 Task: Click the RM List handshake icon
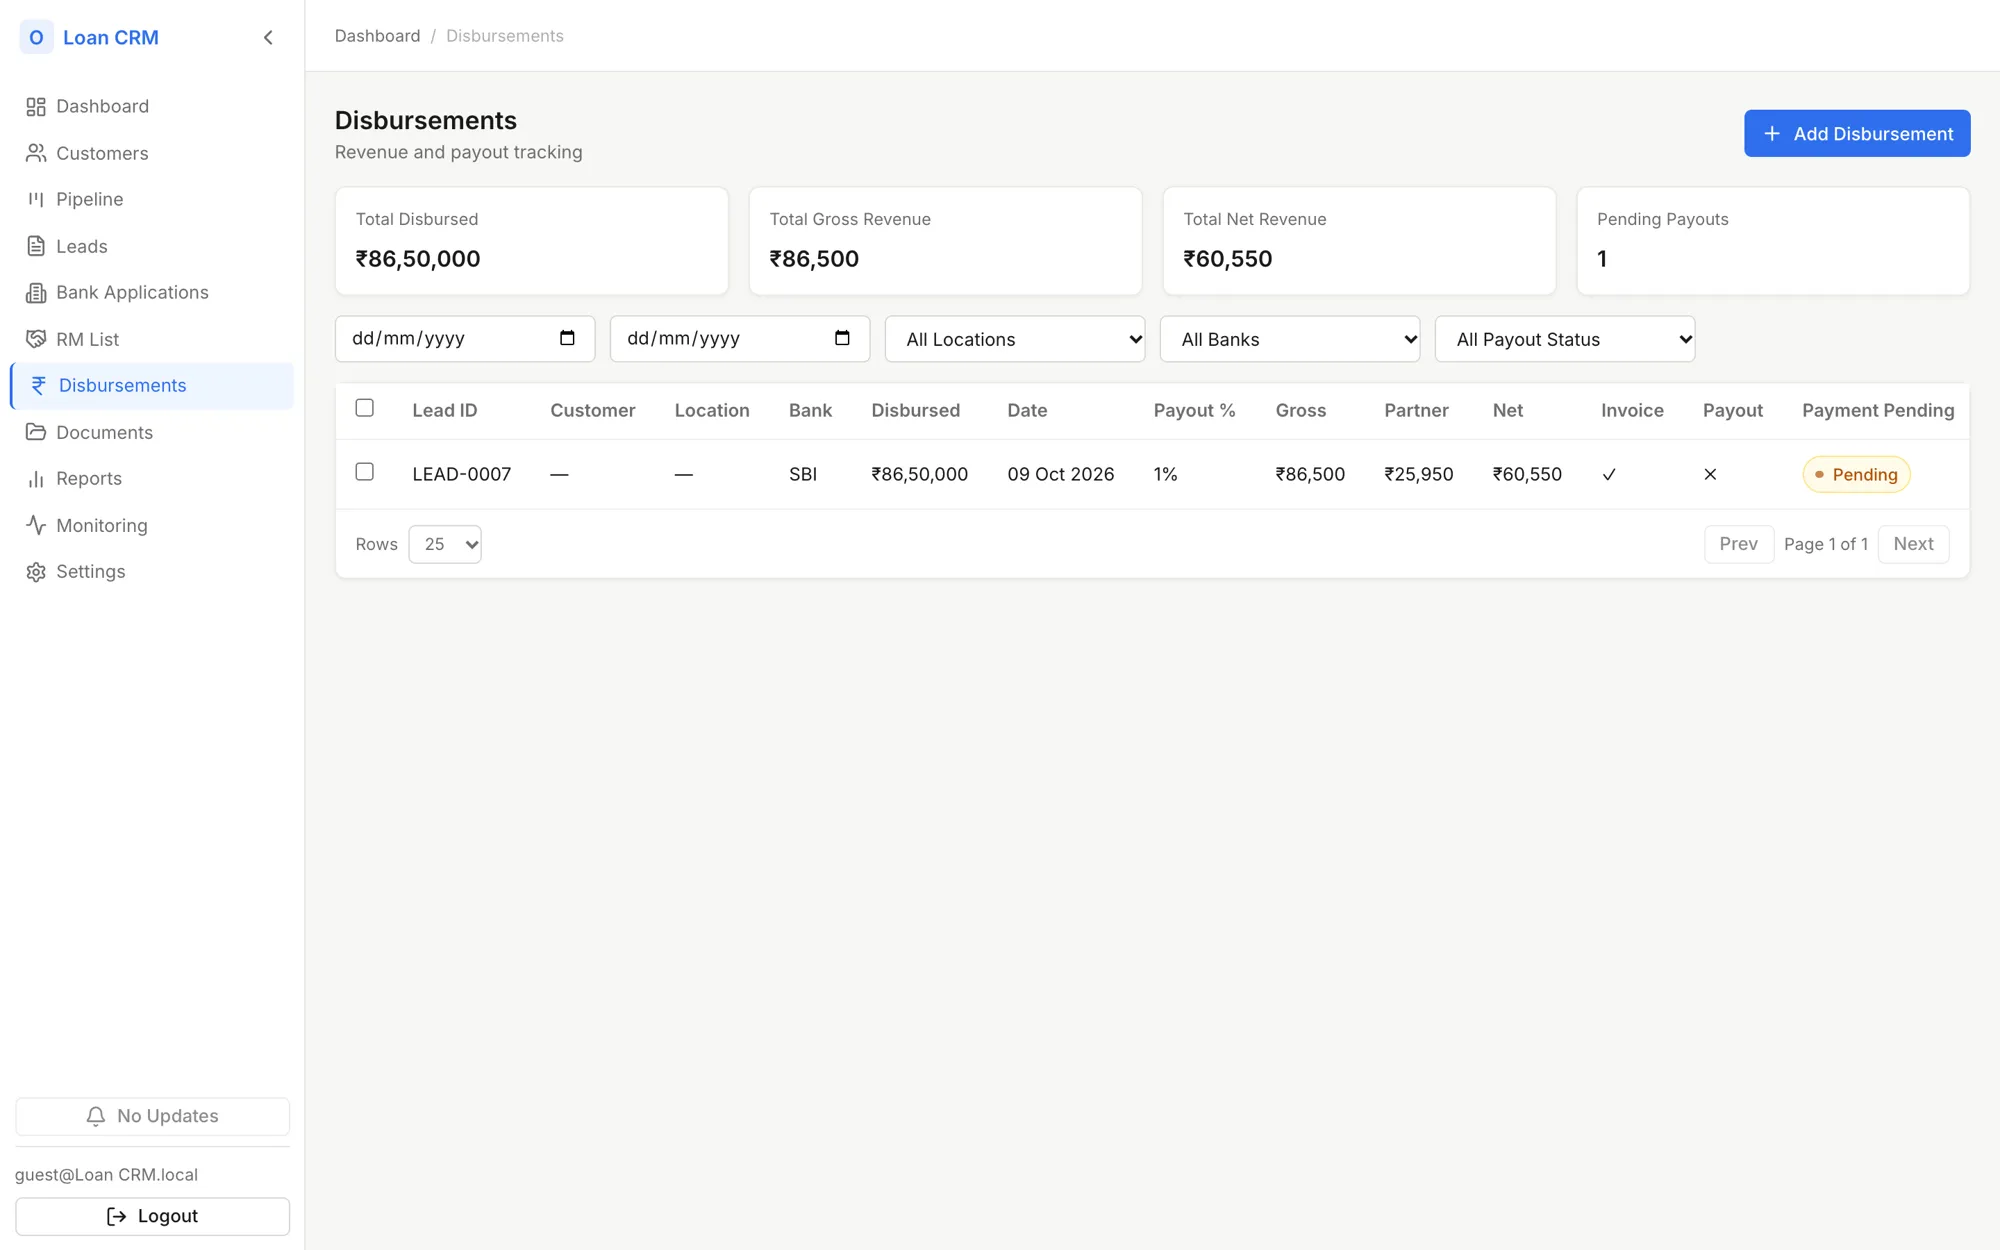click(x=36, y=339)
